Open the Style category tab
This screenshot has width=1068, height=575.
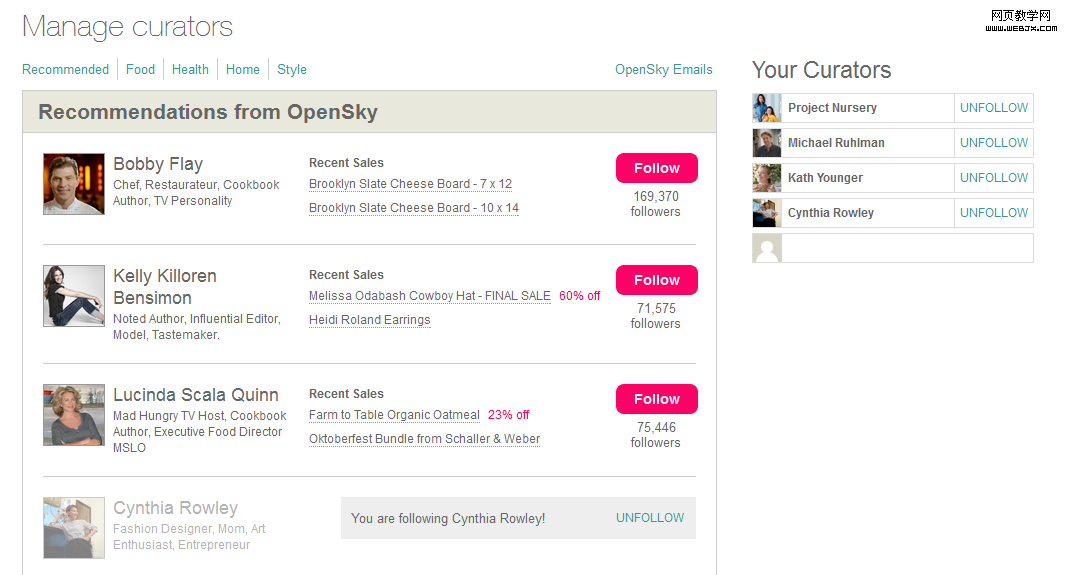pos(292,69)
